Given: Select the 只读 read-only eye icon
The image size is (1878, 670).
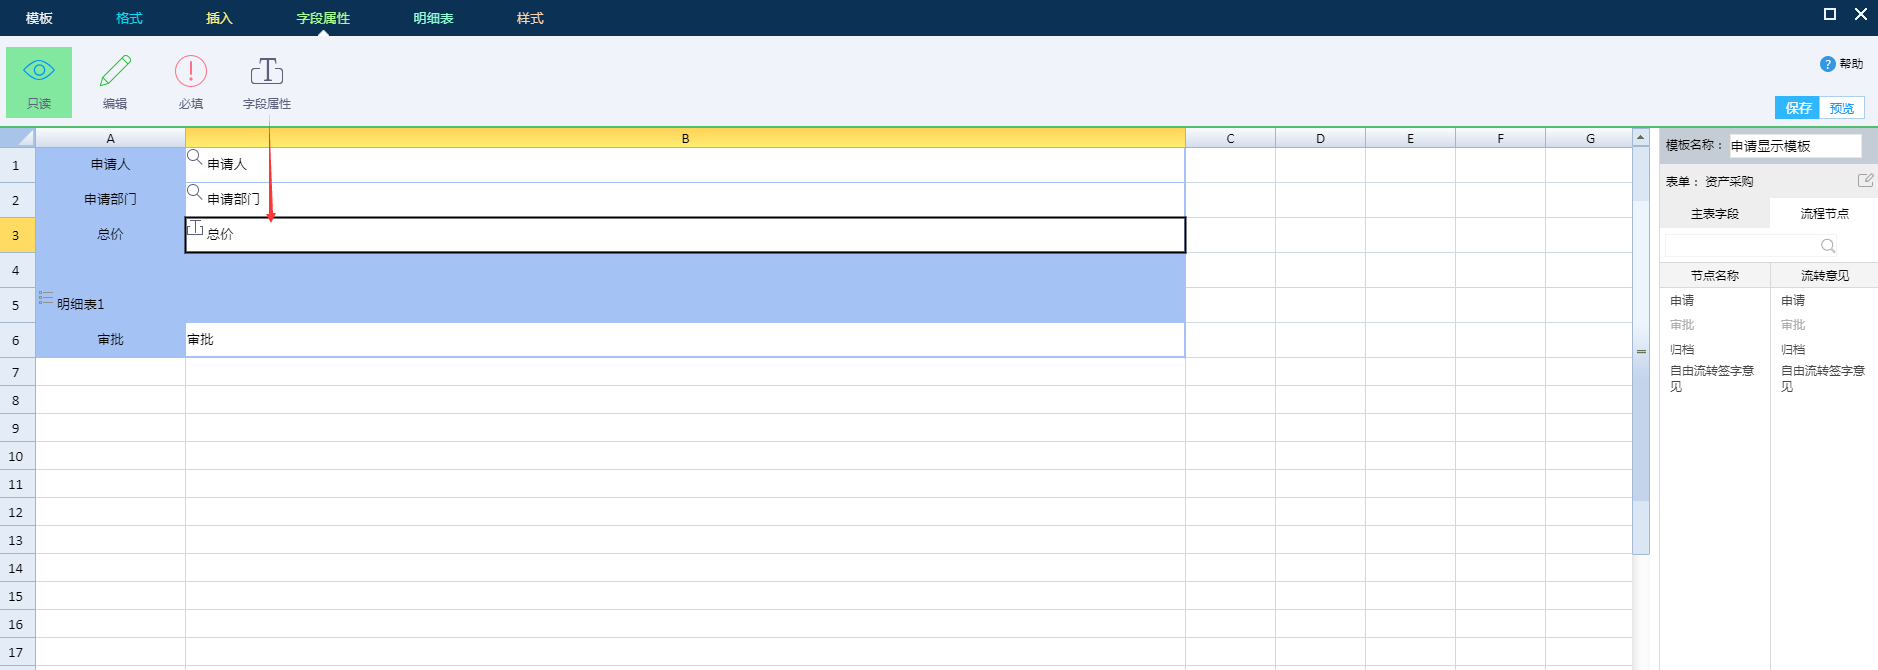Looking at the screenshot, I should 39,72.
